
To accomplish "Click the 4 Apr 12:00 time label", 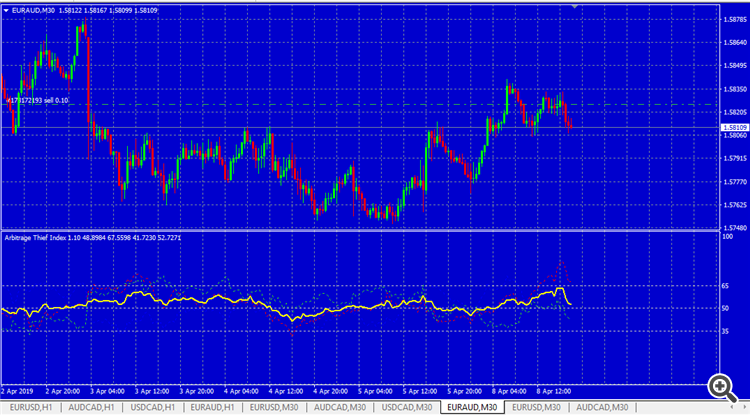I will tap(286, 391).
